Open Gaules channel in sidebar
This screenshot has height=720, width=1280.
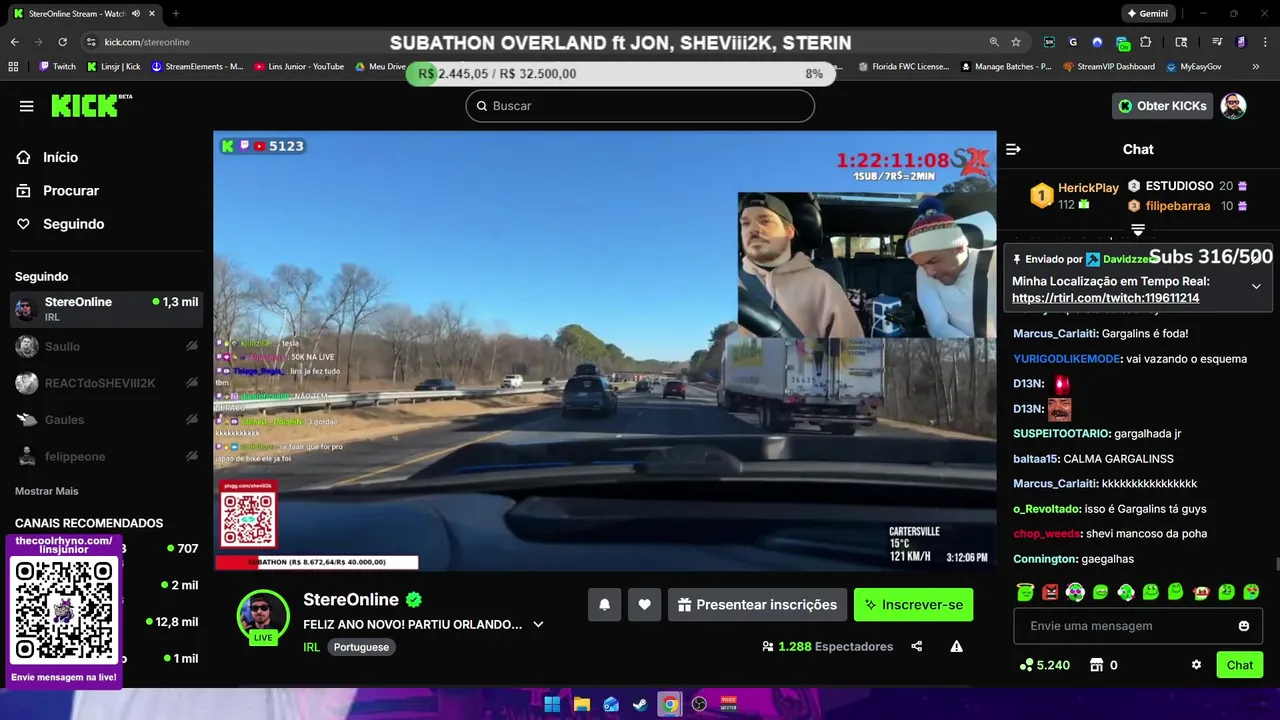[106, 420]
